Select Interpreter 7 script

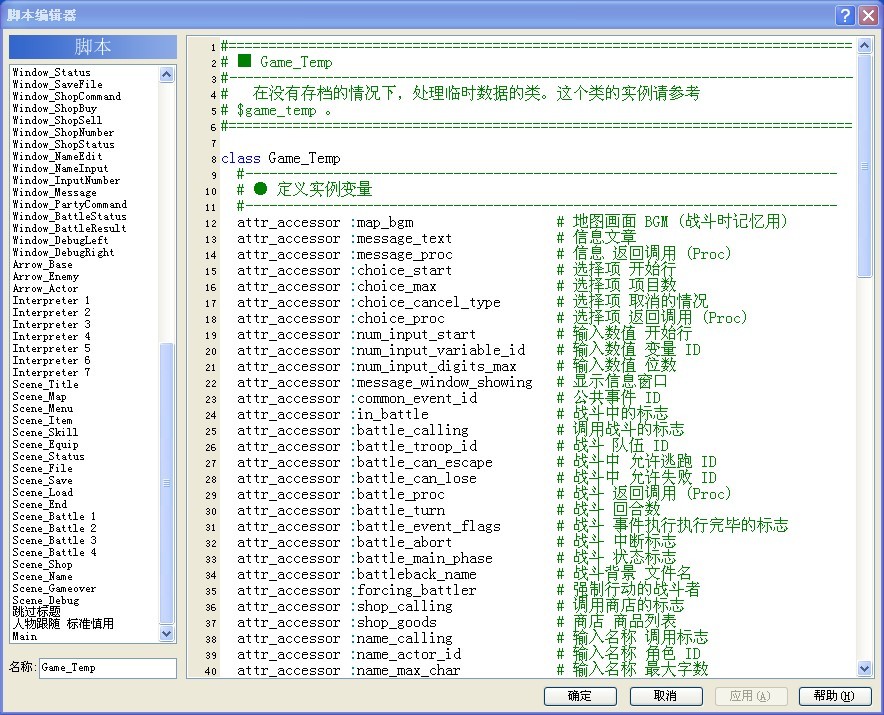pyautogui.click(x=51, y=372)
